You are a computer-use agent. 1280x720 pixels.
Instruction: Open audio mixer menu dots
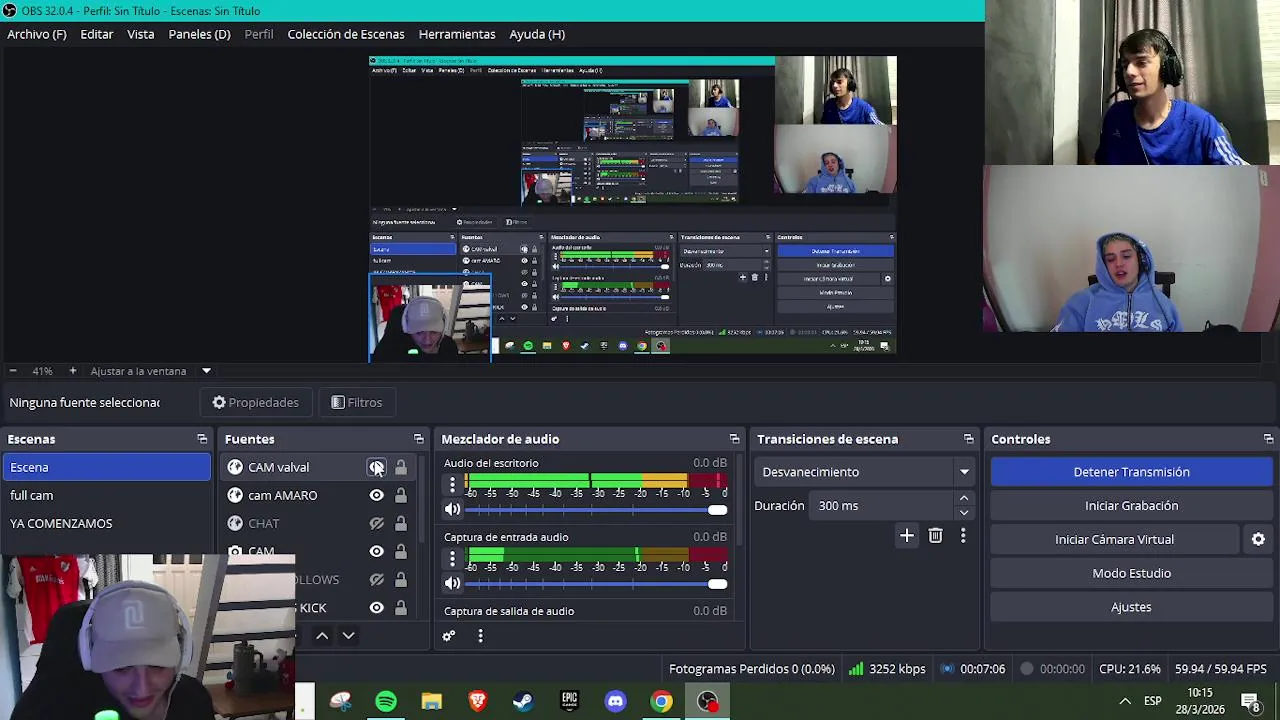tap(480, 636)
